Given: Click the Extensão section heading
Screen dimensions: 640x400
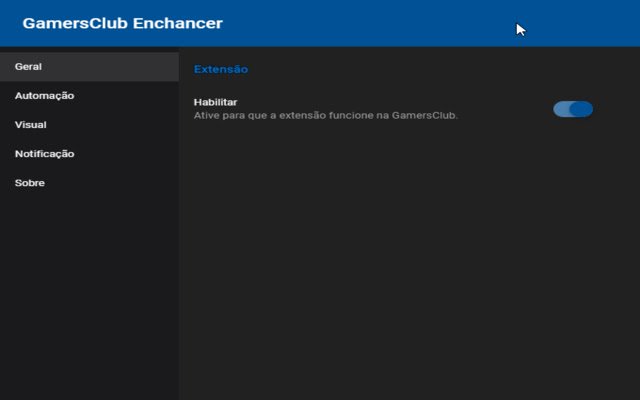Looking at the screenshot, I should 221,69.
